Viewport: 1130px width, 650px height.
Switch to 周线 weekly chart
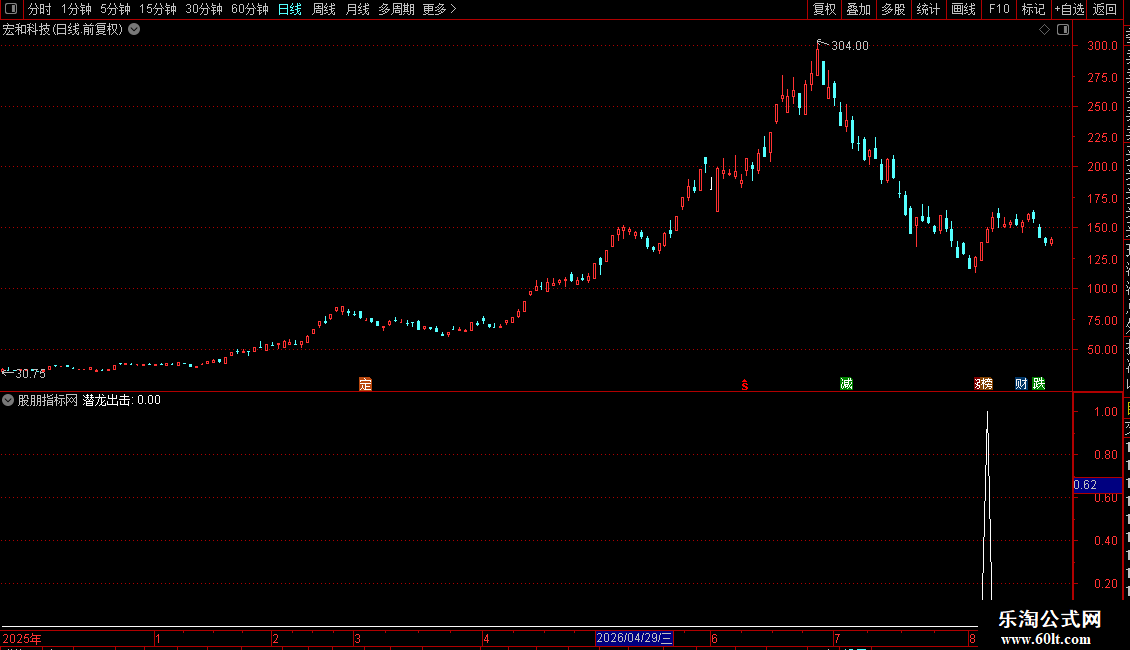[x=324, y=9]
